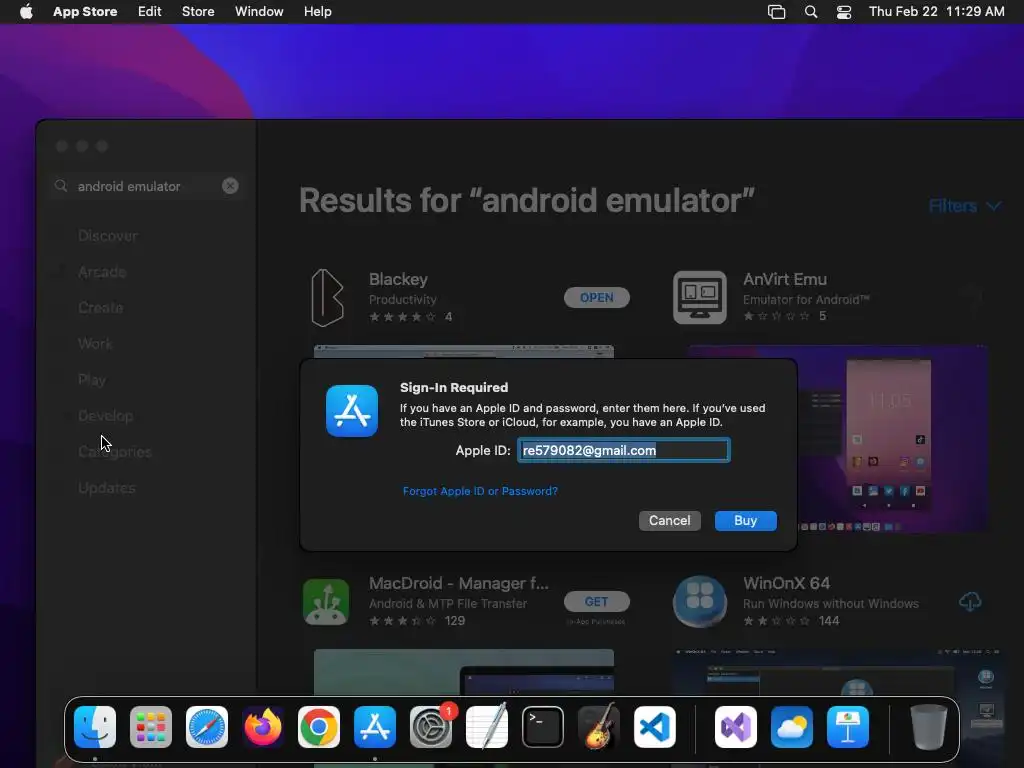This screenshot has width=1024, height=768.
Task: Select Arcade in the sidebar
Action: pos(102,272)
